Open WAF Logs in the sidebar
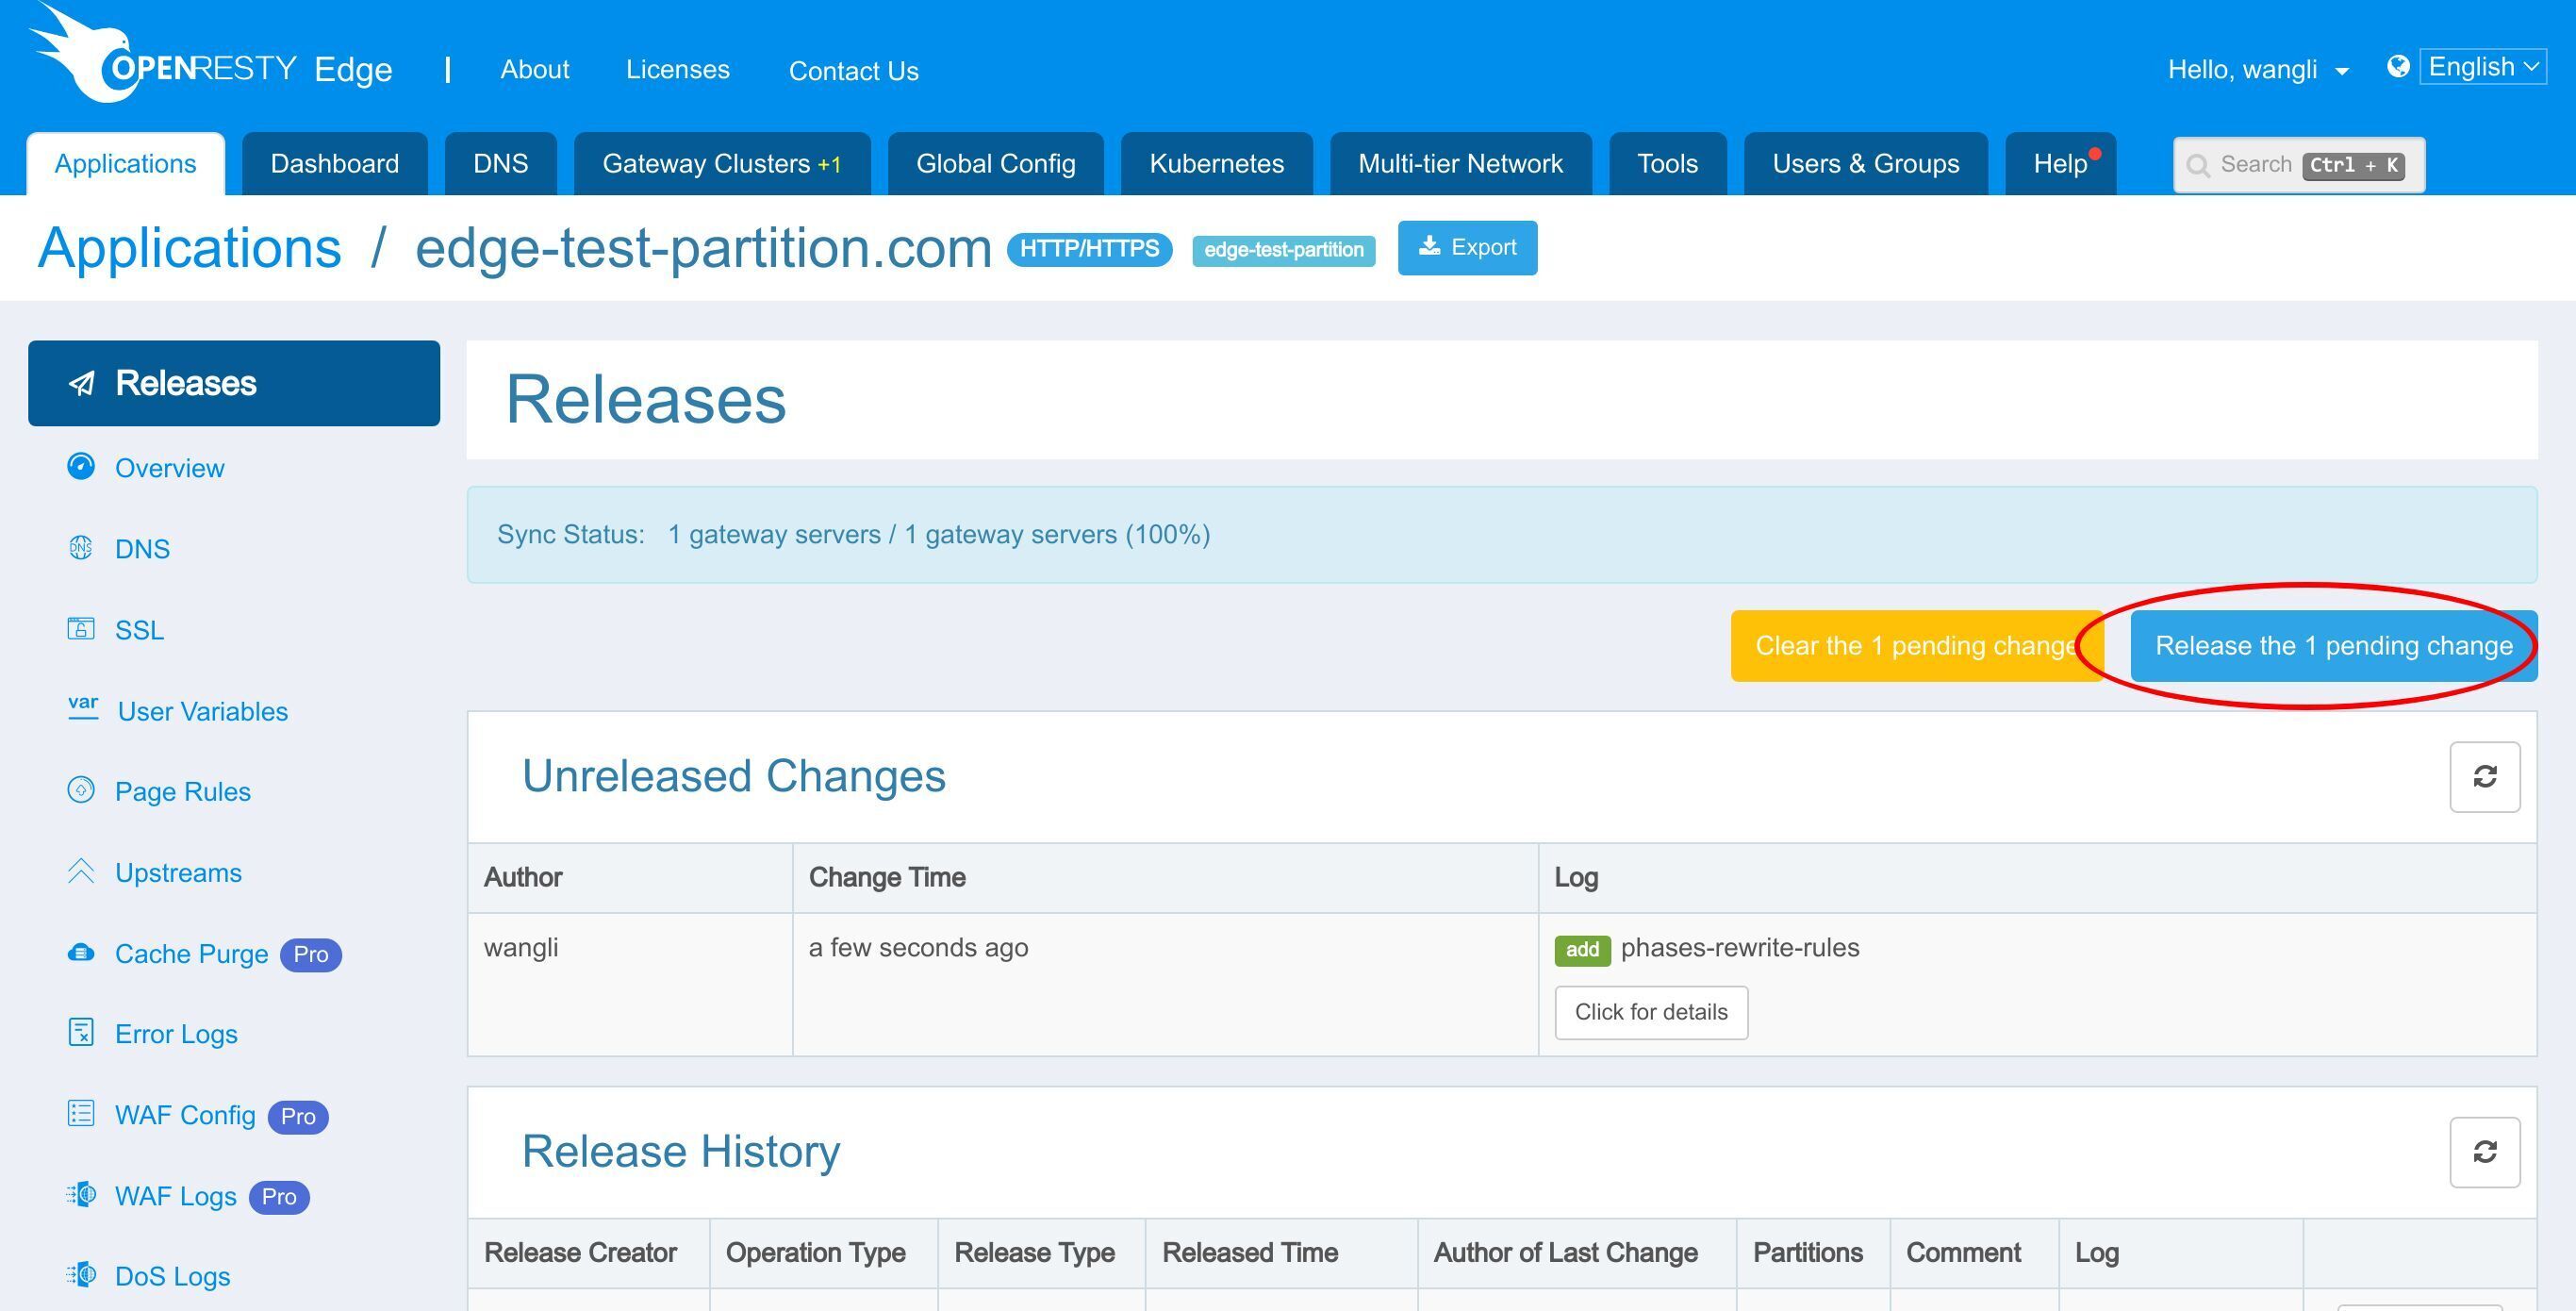Image resolution: width=2576 pixels, height=1311 pixels. point(176,1196)
